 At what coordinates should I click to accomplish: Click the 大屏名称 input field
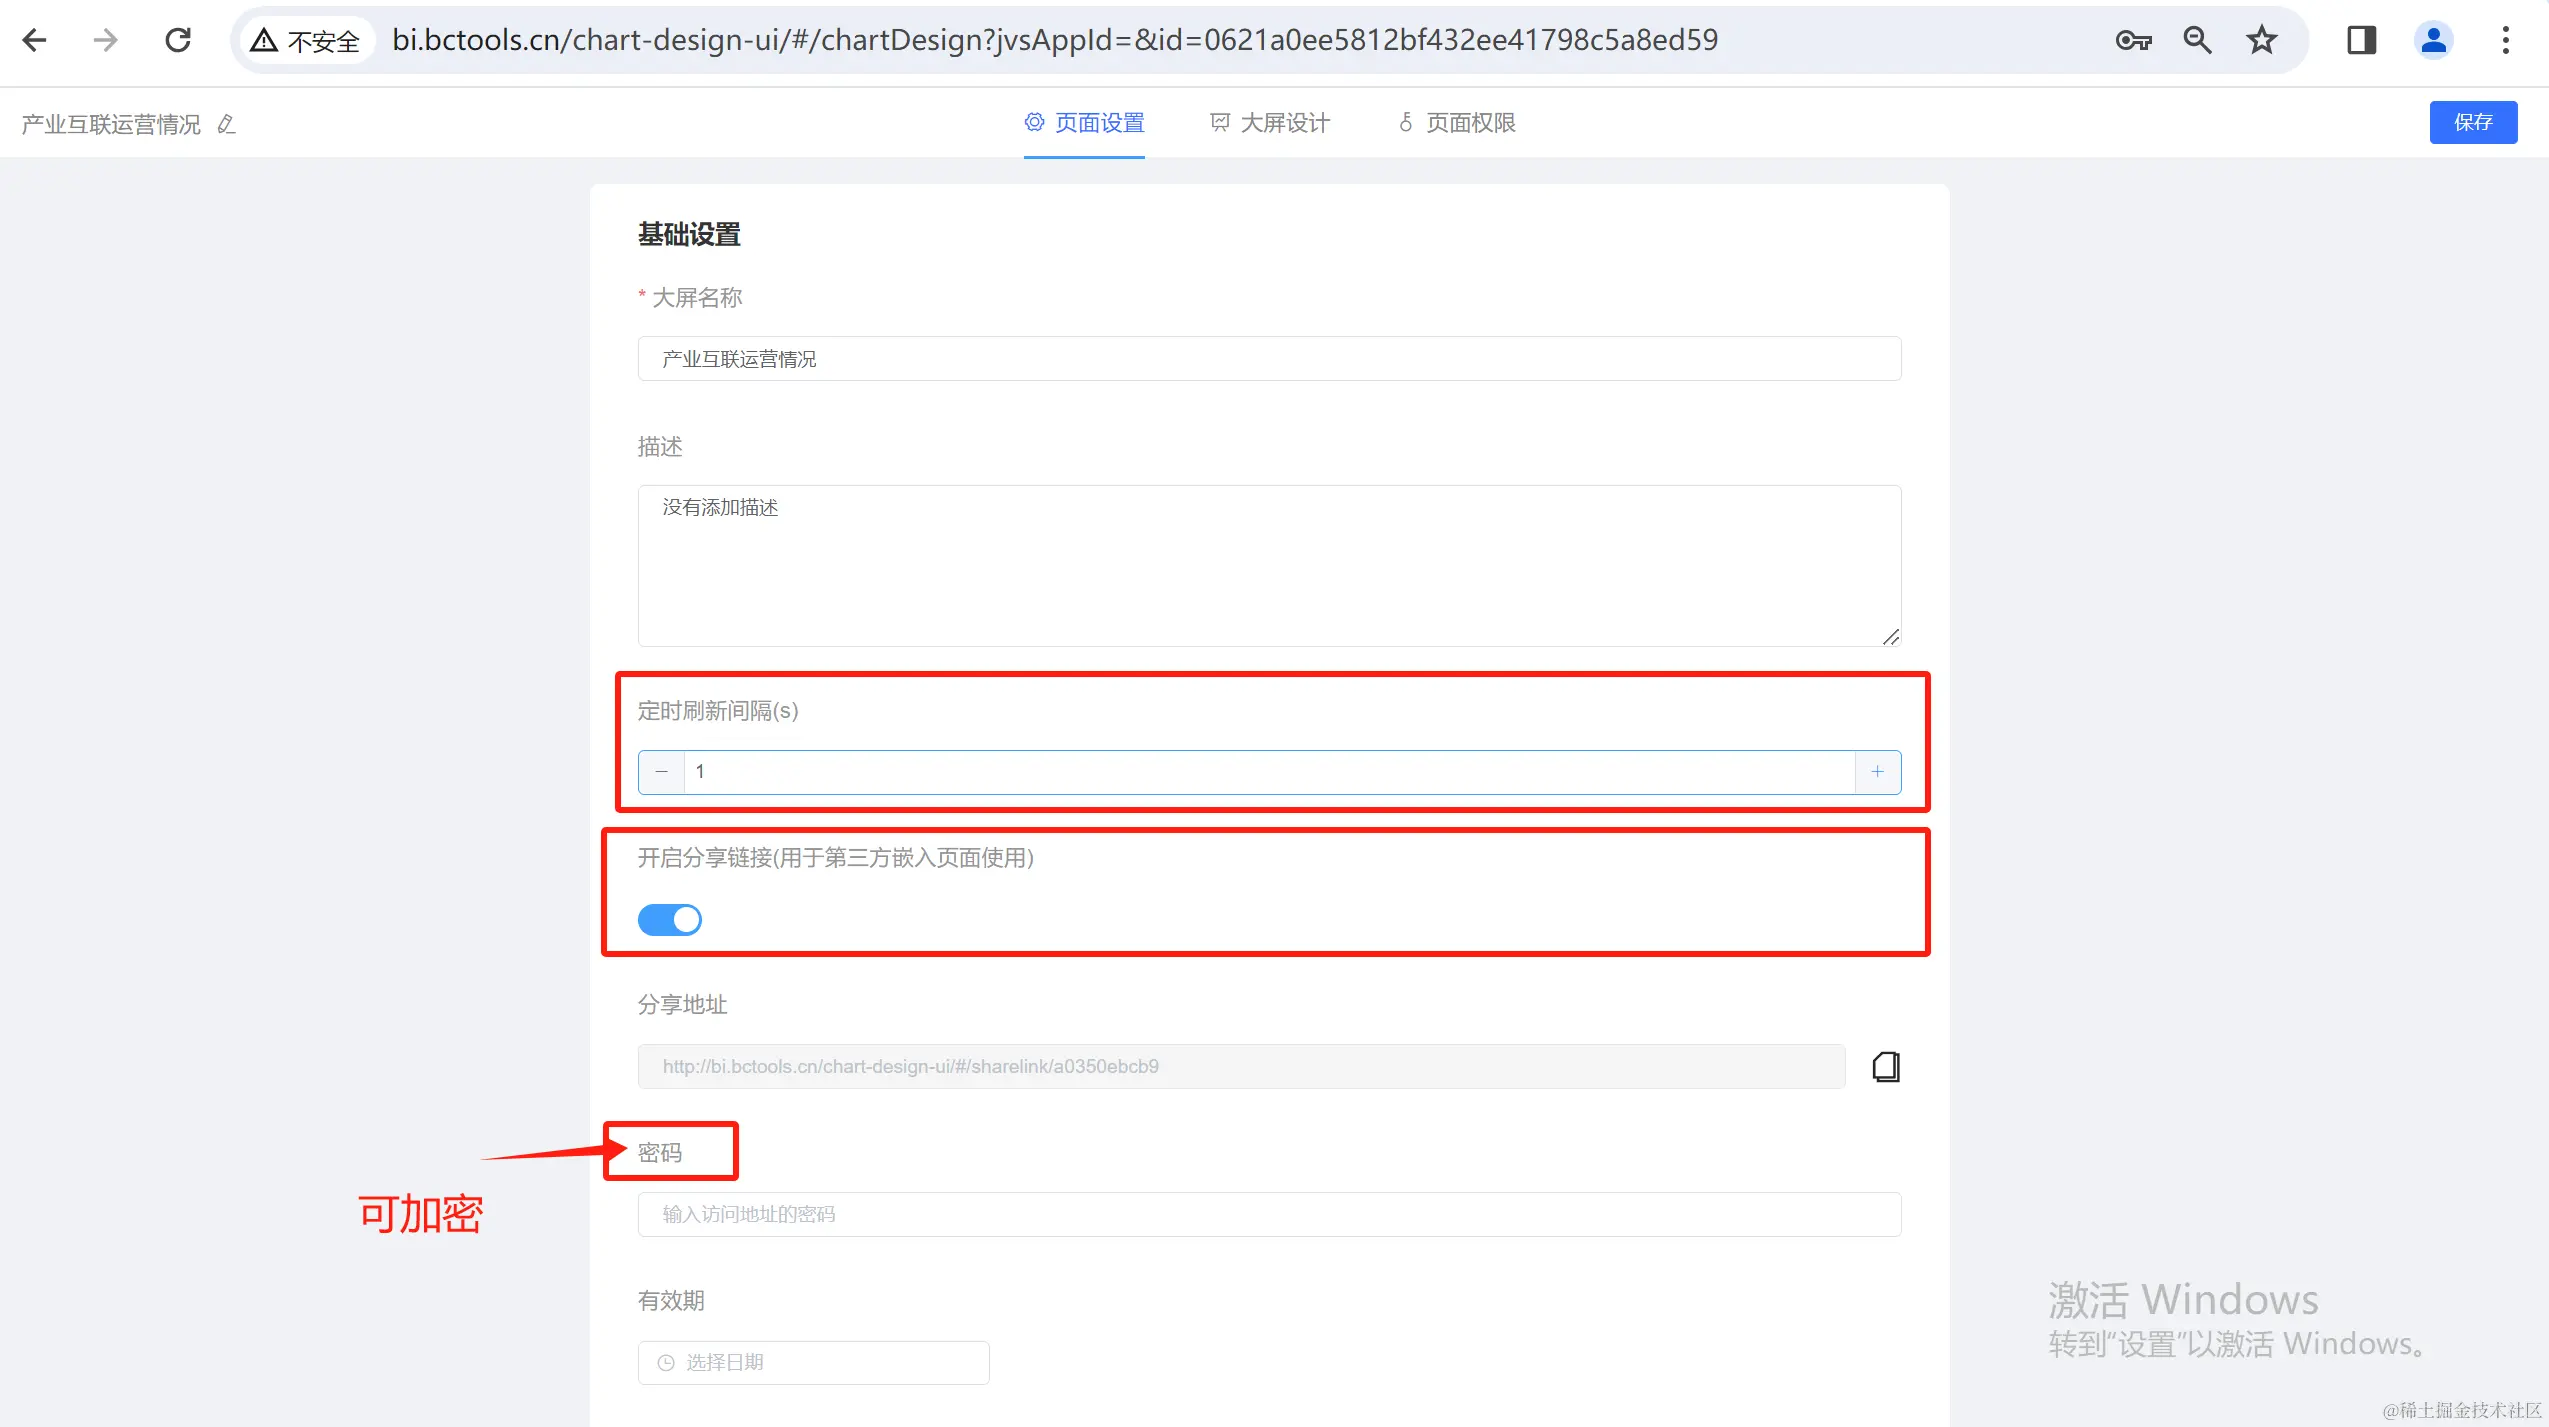pos(1268,359)
